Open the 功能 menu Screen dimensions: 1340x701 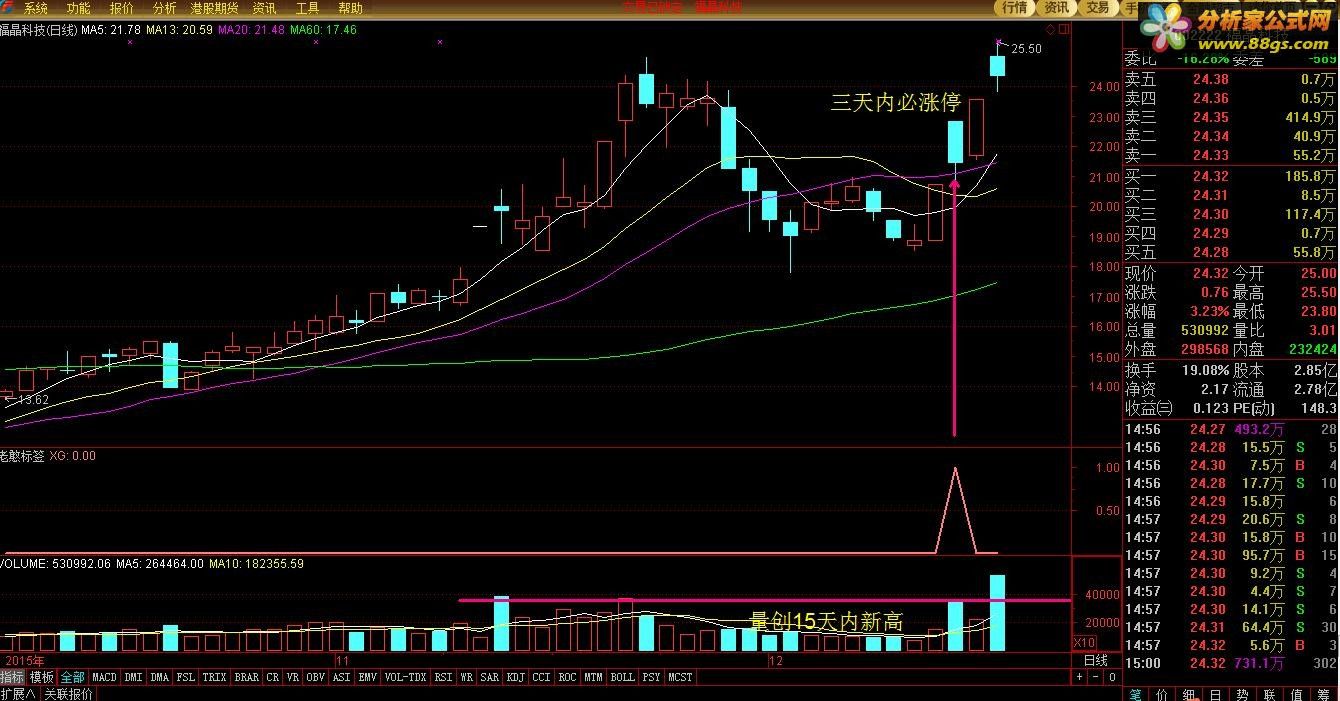[78, 8]
